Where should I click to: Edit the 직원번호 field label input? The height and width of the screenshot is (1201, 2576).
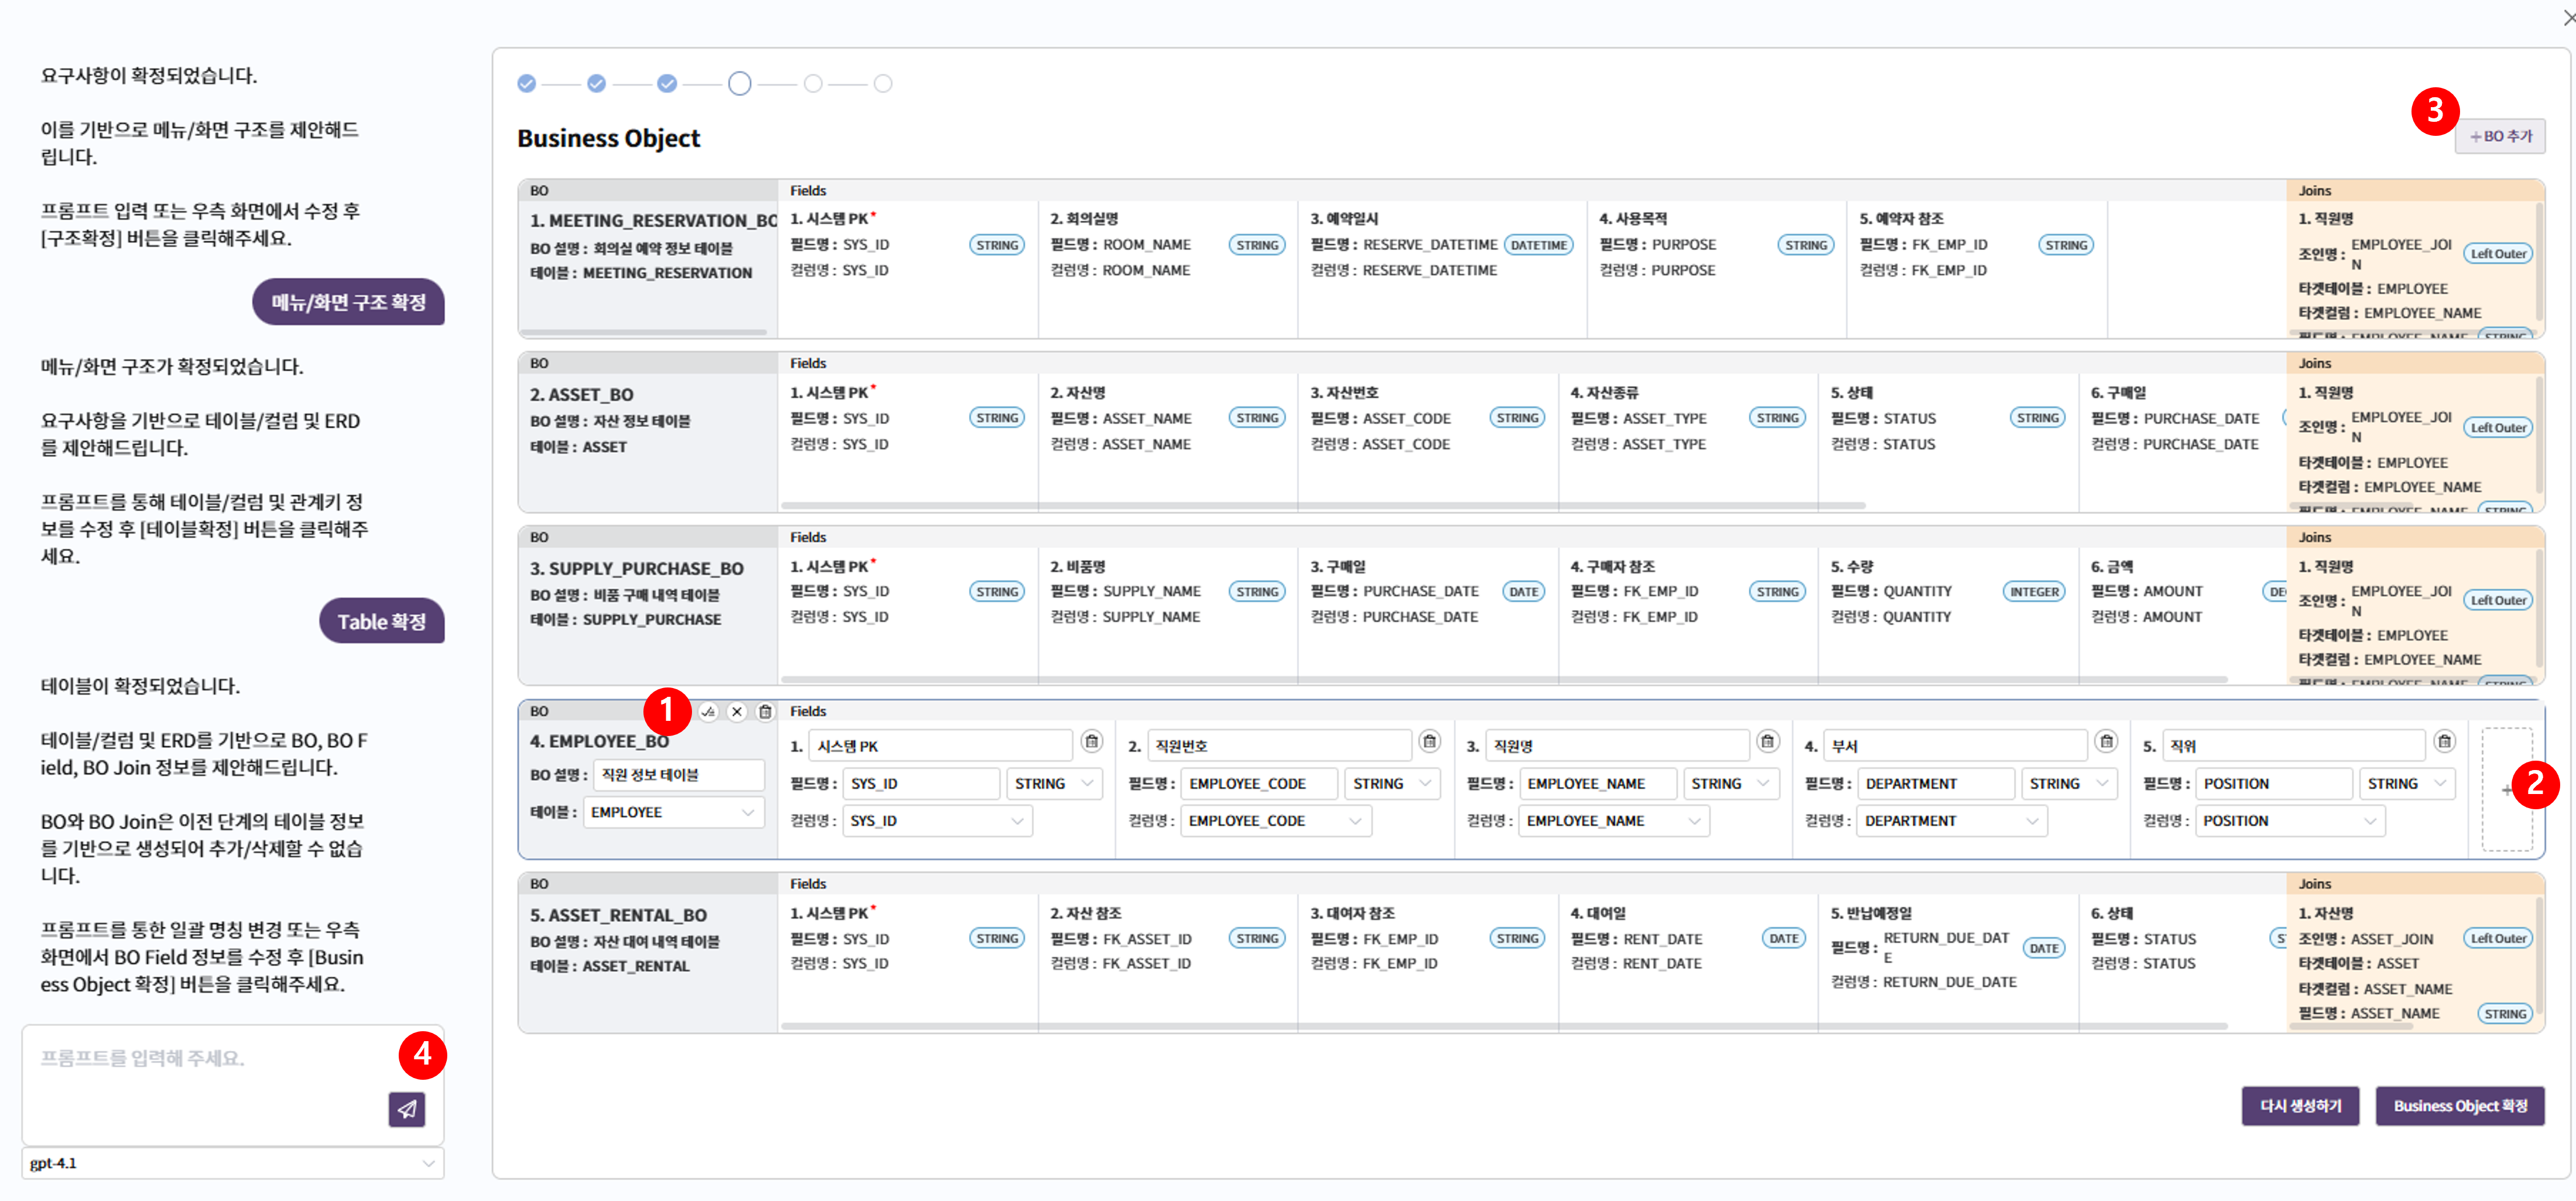(1279, 746)
